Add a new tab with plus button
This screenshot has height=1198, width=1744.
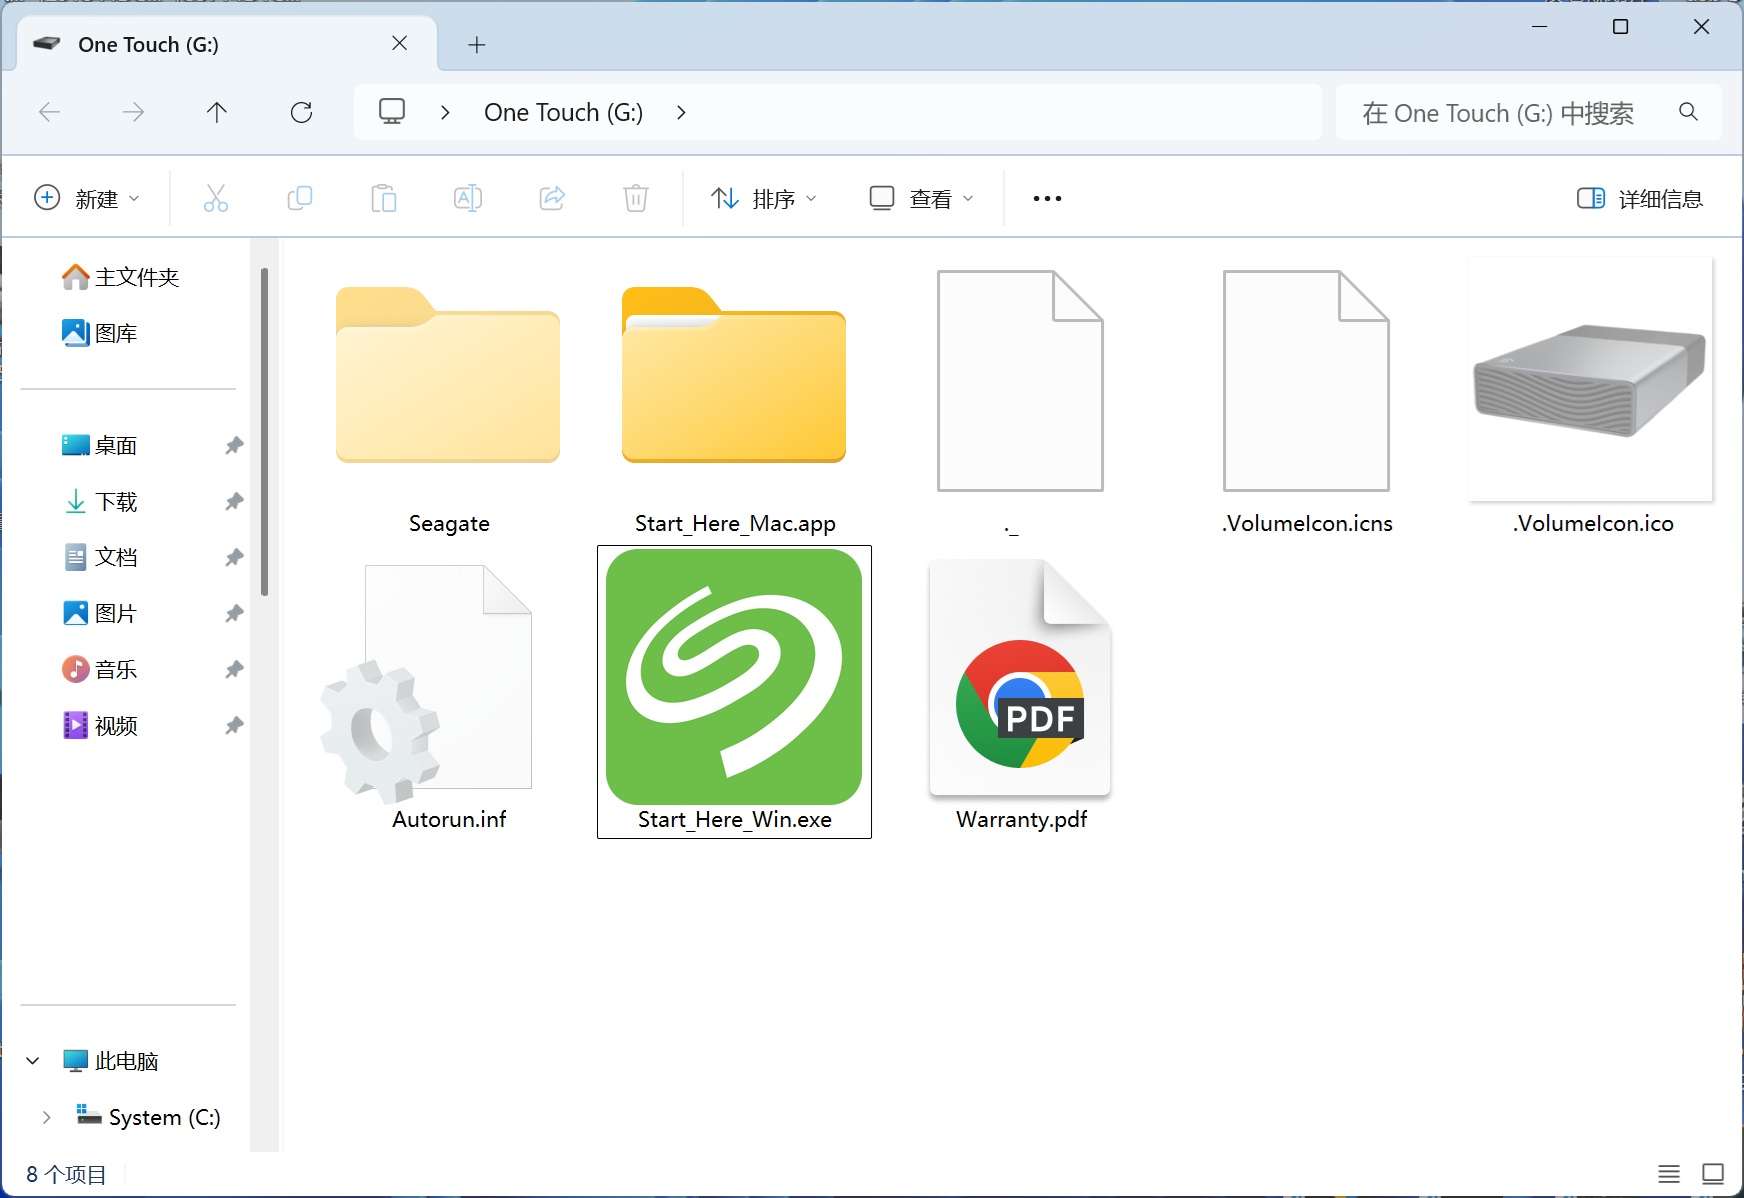tap(477, 44)
